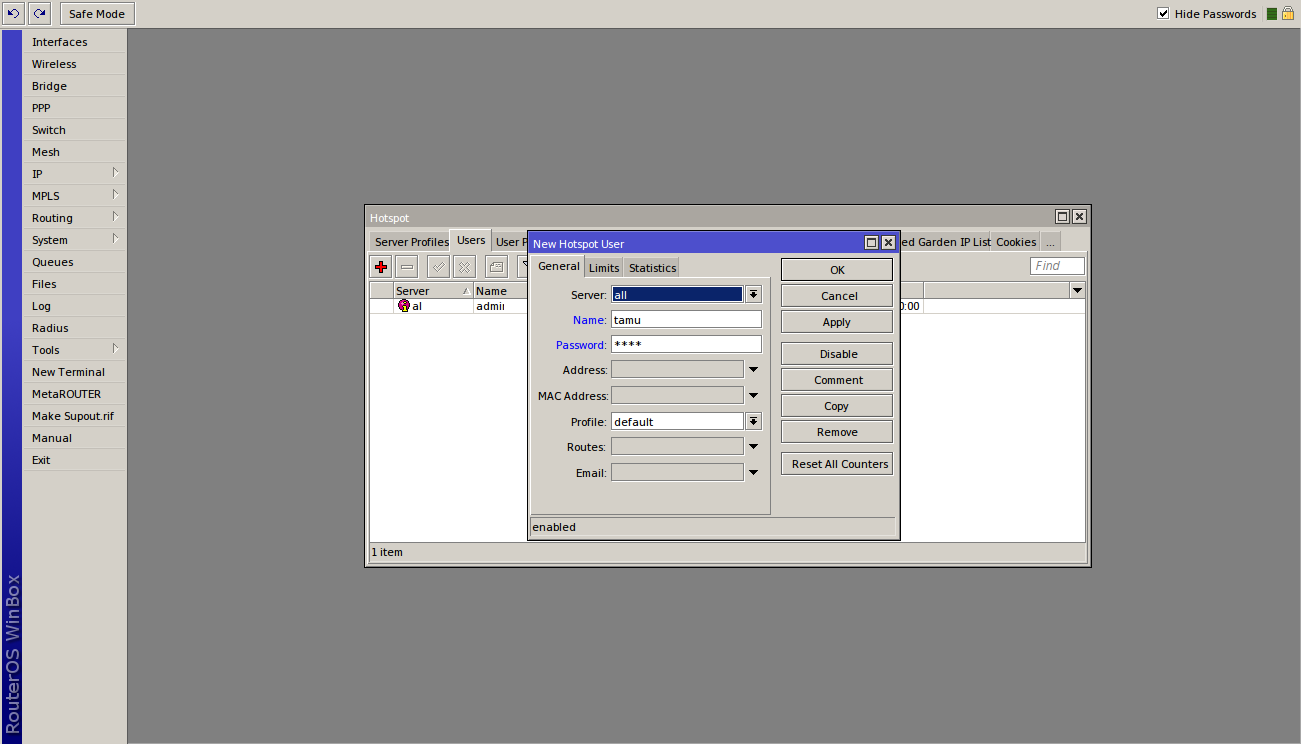1301x744 pixels.
Task: Toggle the Safe Mode button
Action: pos(97,14)
